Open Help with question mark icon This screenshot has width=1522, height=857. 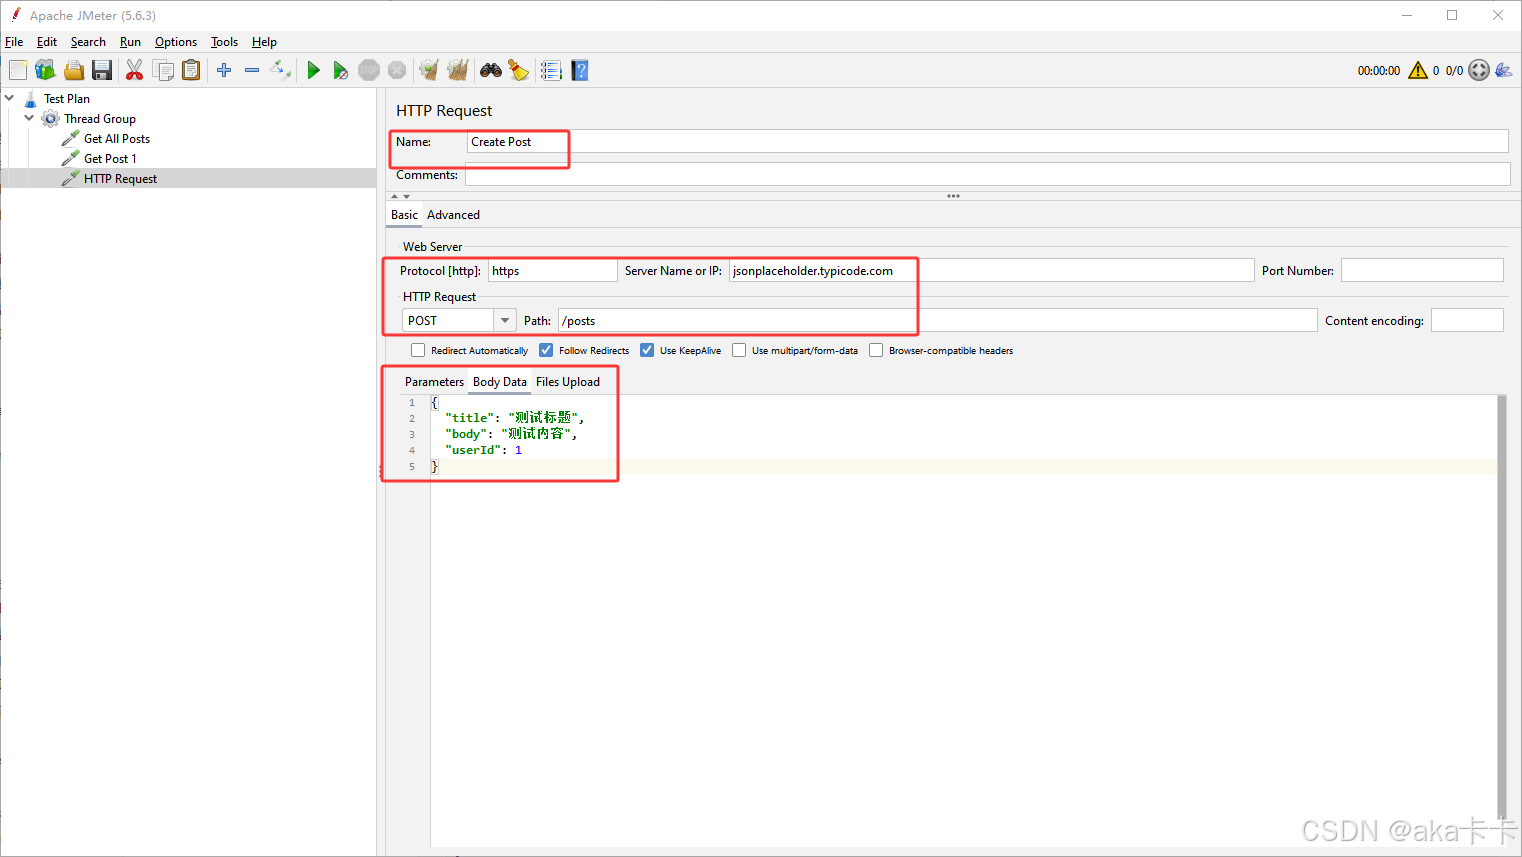[x=580, y=70]
